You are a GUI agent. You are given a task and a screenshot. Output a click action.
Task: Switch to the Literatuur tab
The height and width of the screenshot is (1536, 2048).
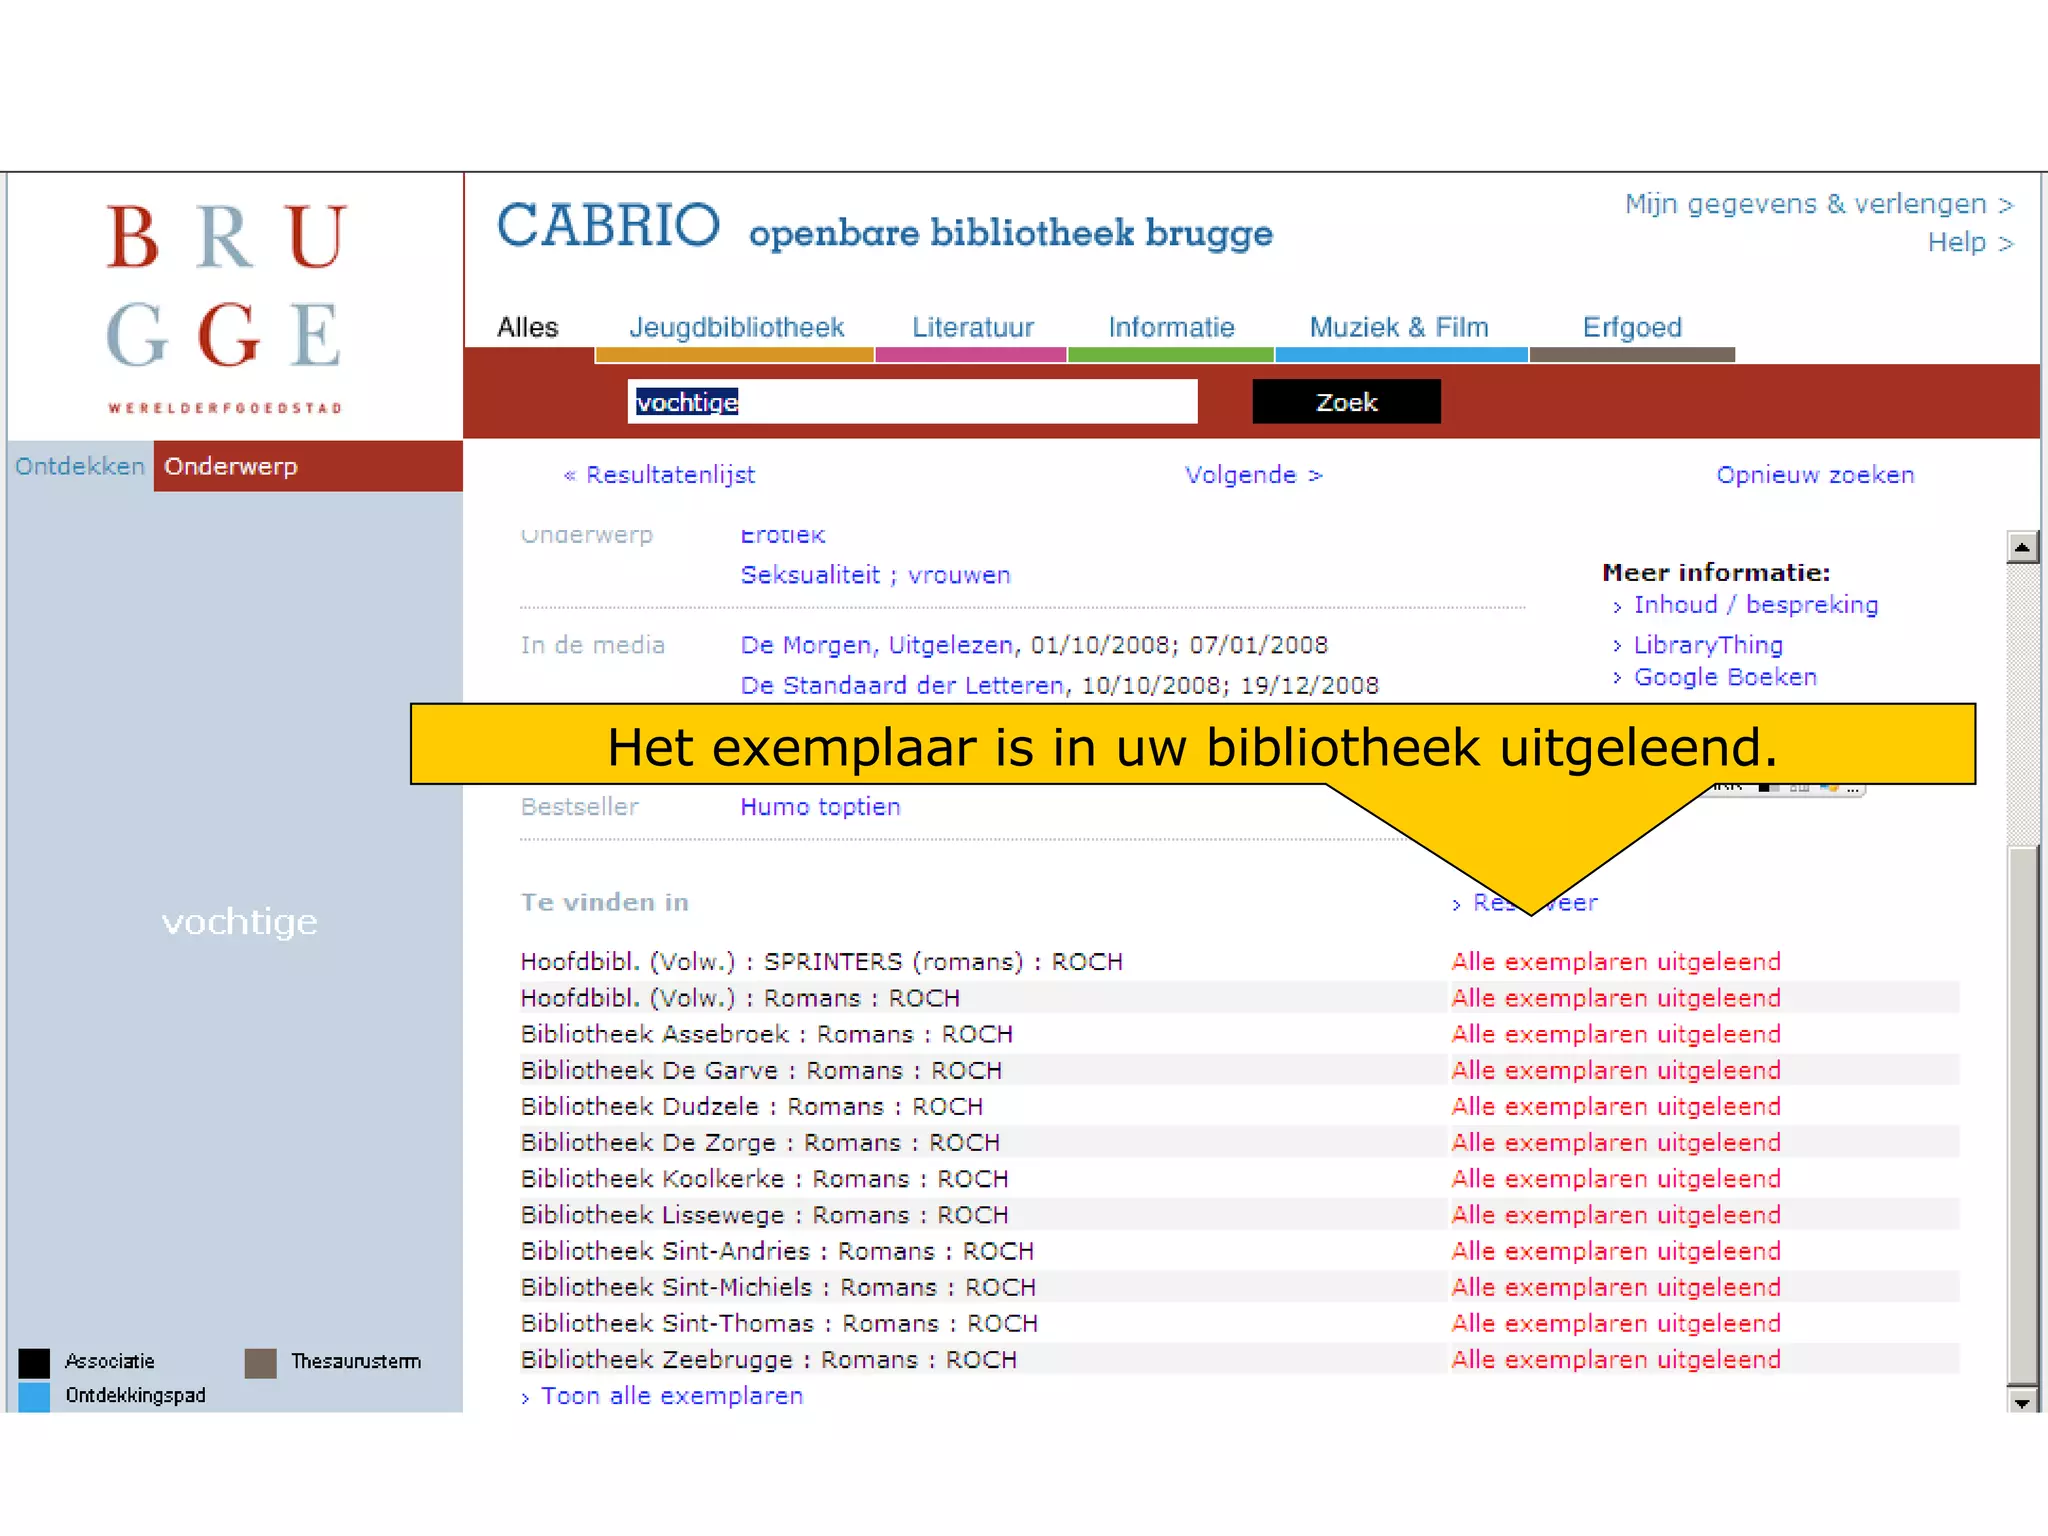coord(972,327)
